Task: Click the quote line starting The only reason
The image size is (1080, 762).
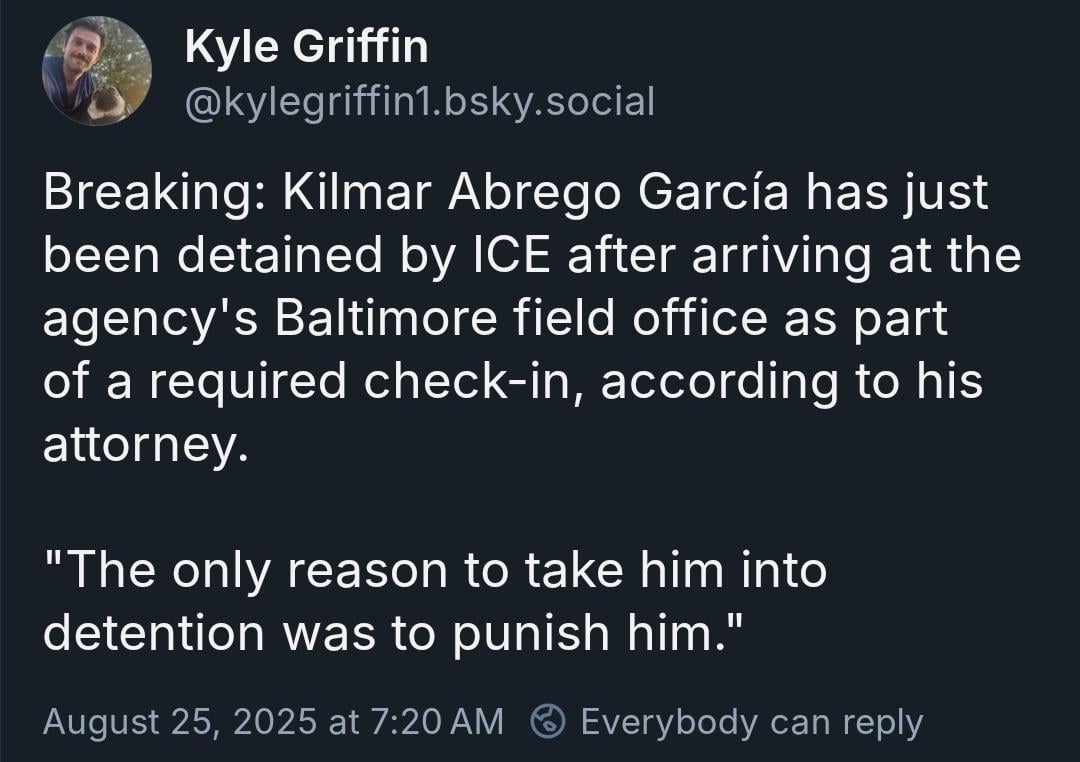Action: coord(435,570)
